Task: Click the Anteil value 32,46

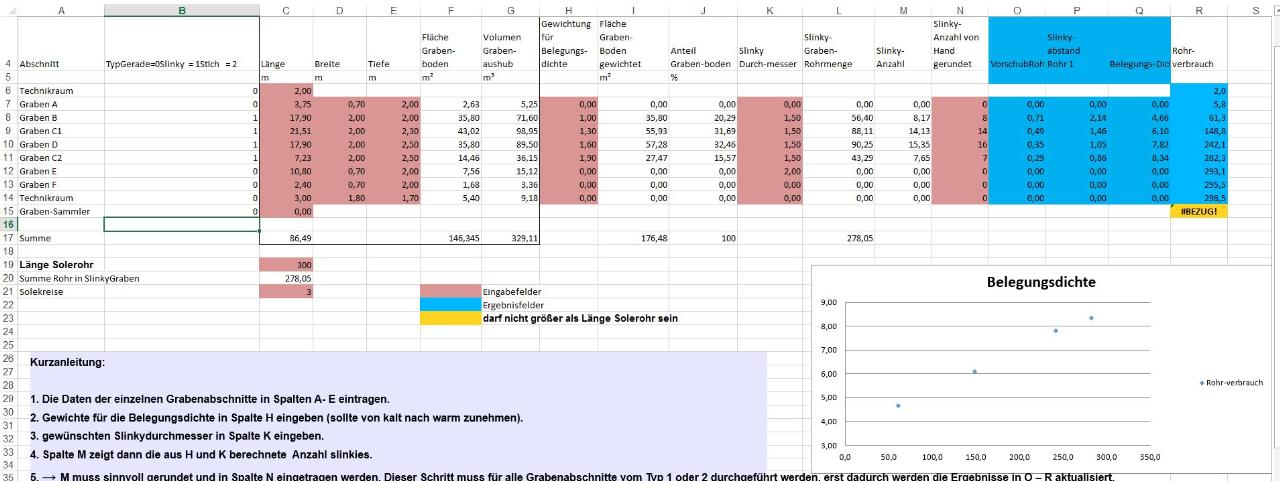Action: tap(702, 144)
